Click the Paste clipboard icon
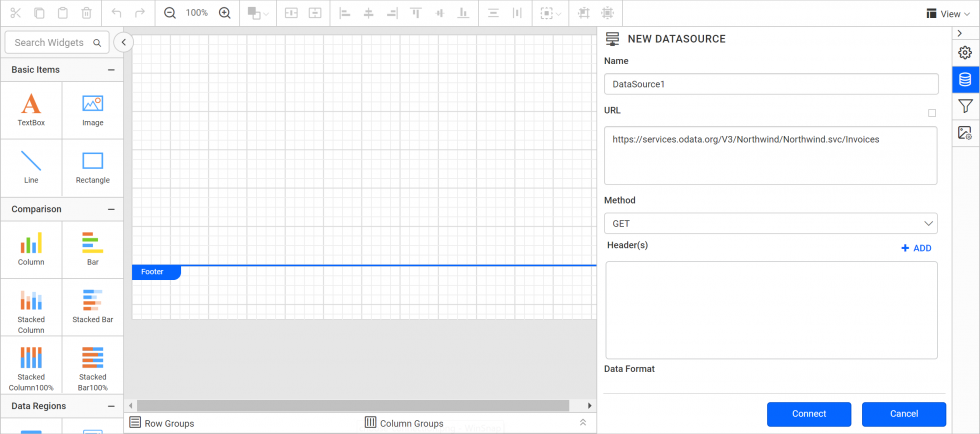Screen dimensions: 980x434 point(63,13)
